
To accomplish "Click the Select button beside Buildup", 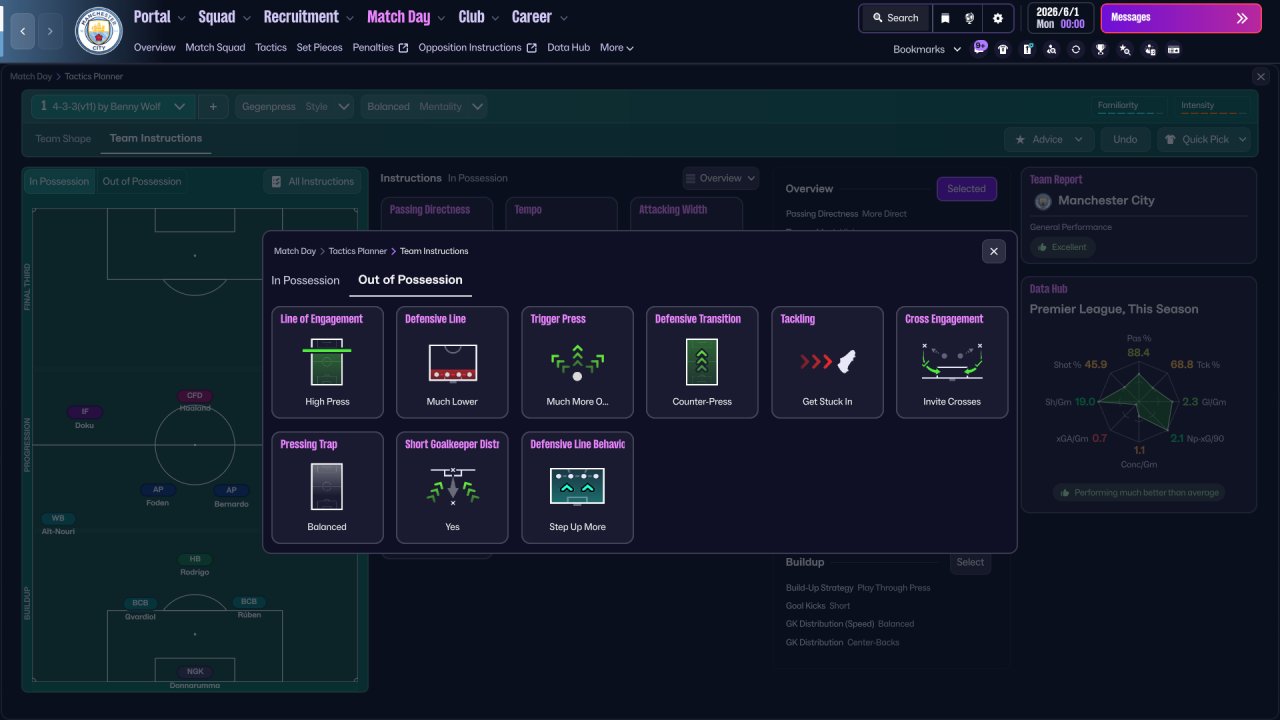I will 970,562.
